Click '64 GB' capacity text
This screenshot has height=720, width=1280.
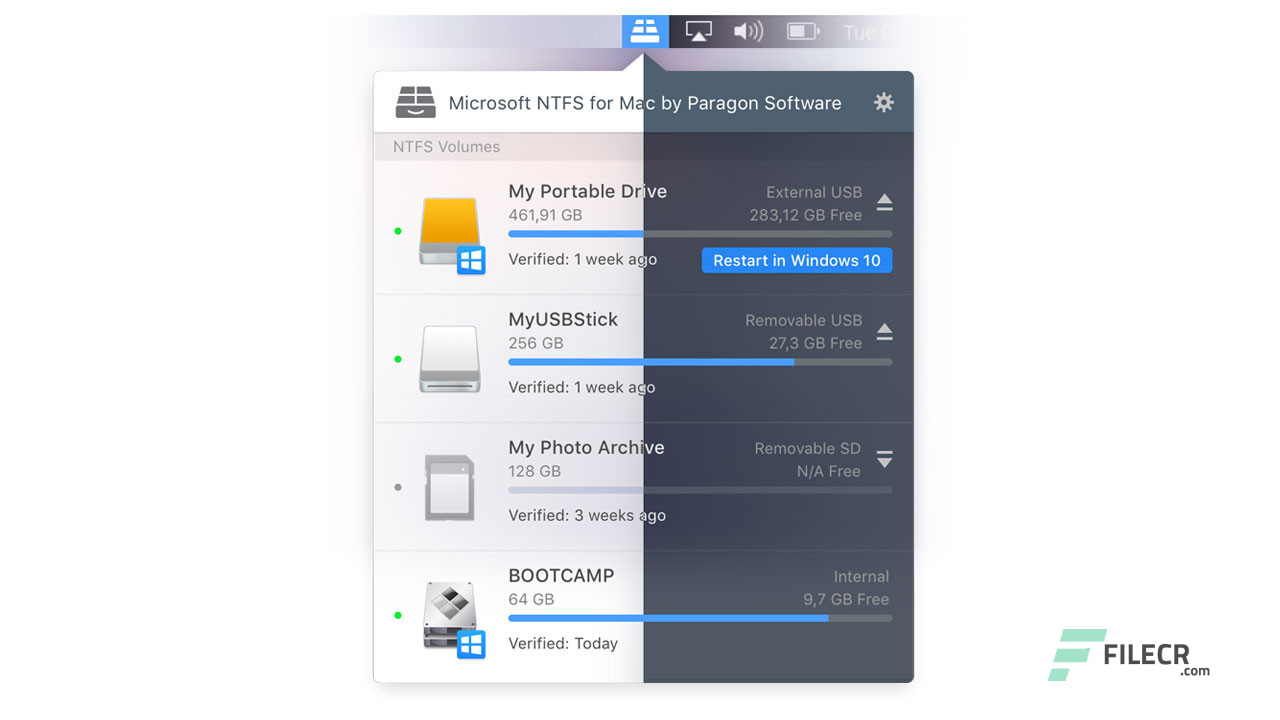coord(531,599)
